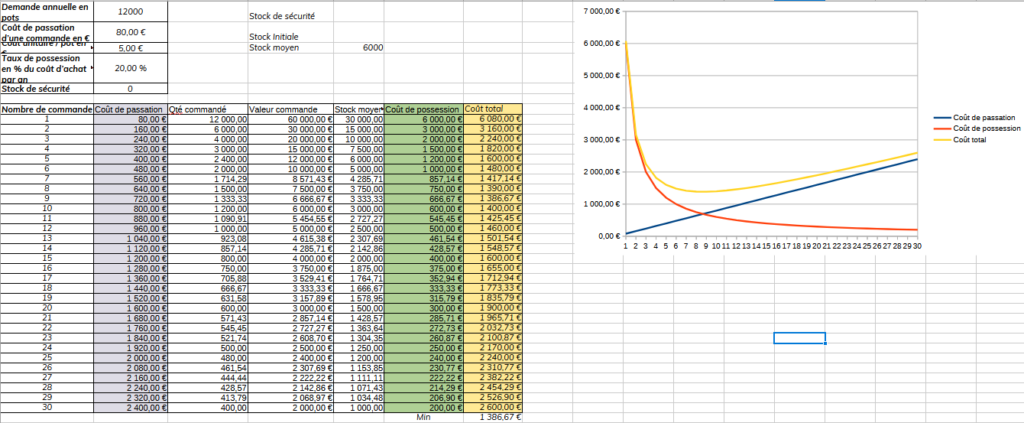Select the ordering cost cell 1 040,00 €

(x=131, y=238)
